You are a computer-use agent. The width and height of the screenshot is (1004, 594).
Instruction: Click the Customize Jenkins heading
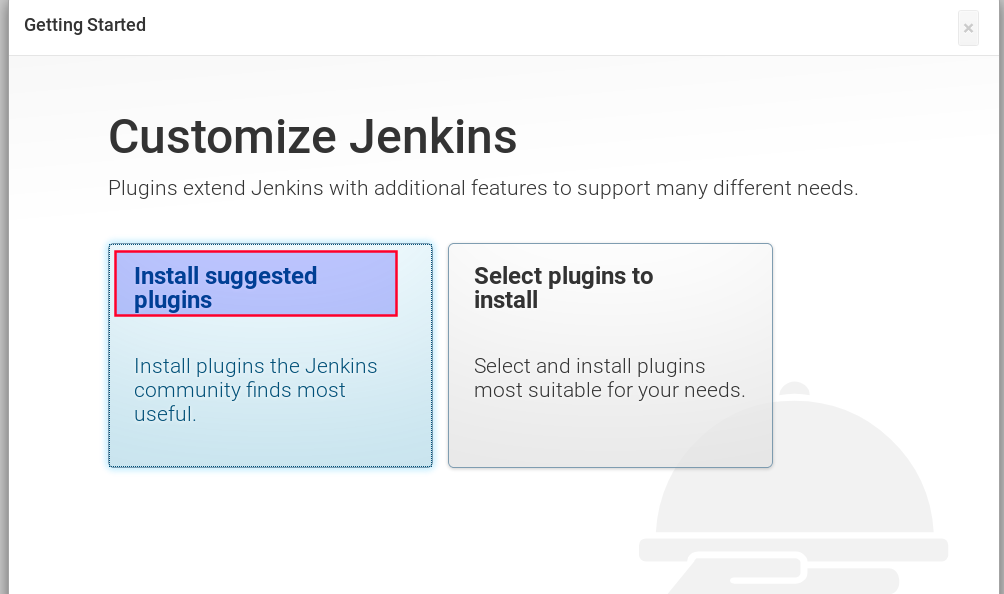(x=312, y=137)
